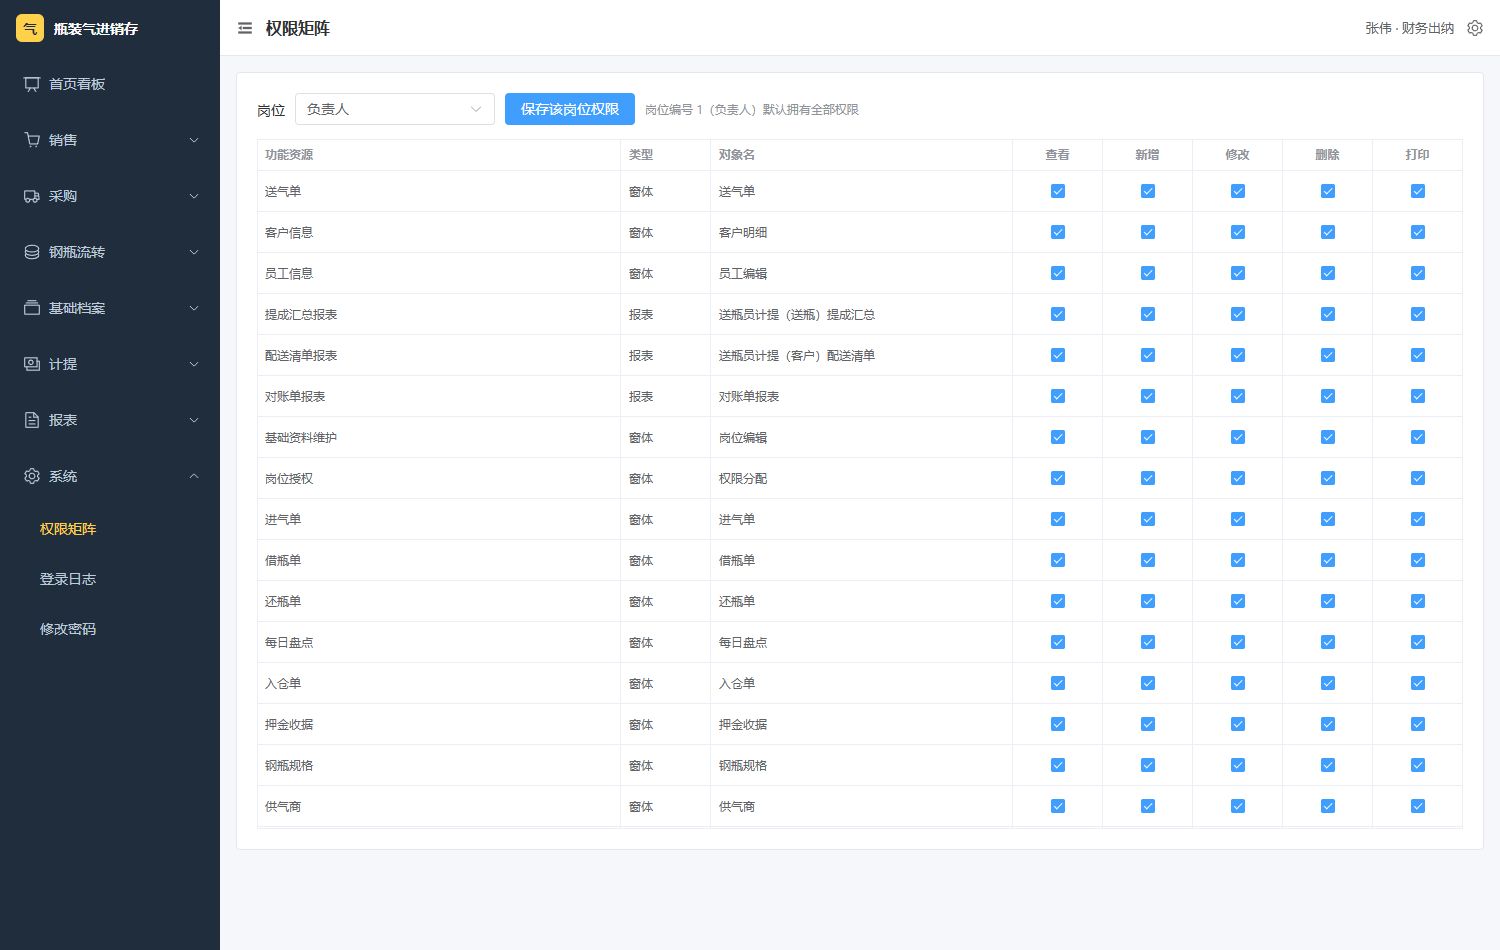
Task: Uncheck 查看 for 送气单 row
Action: coord(1058,191)
